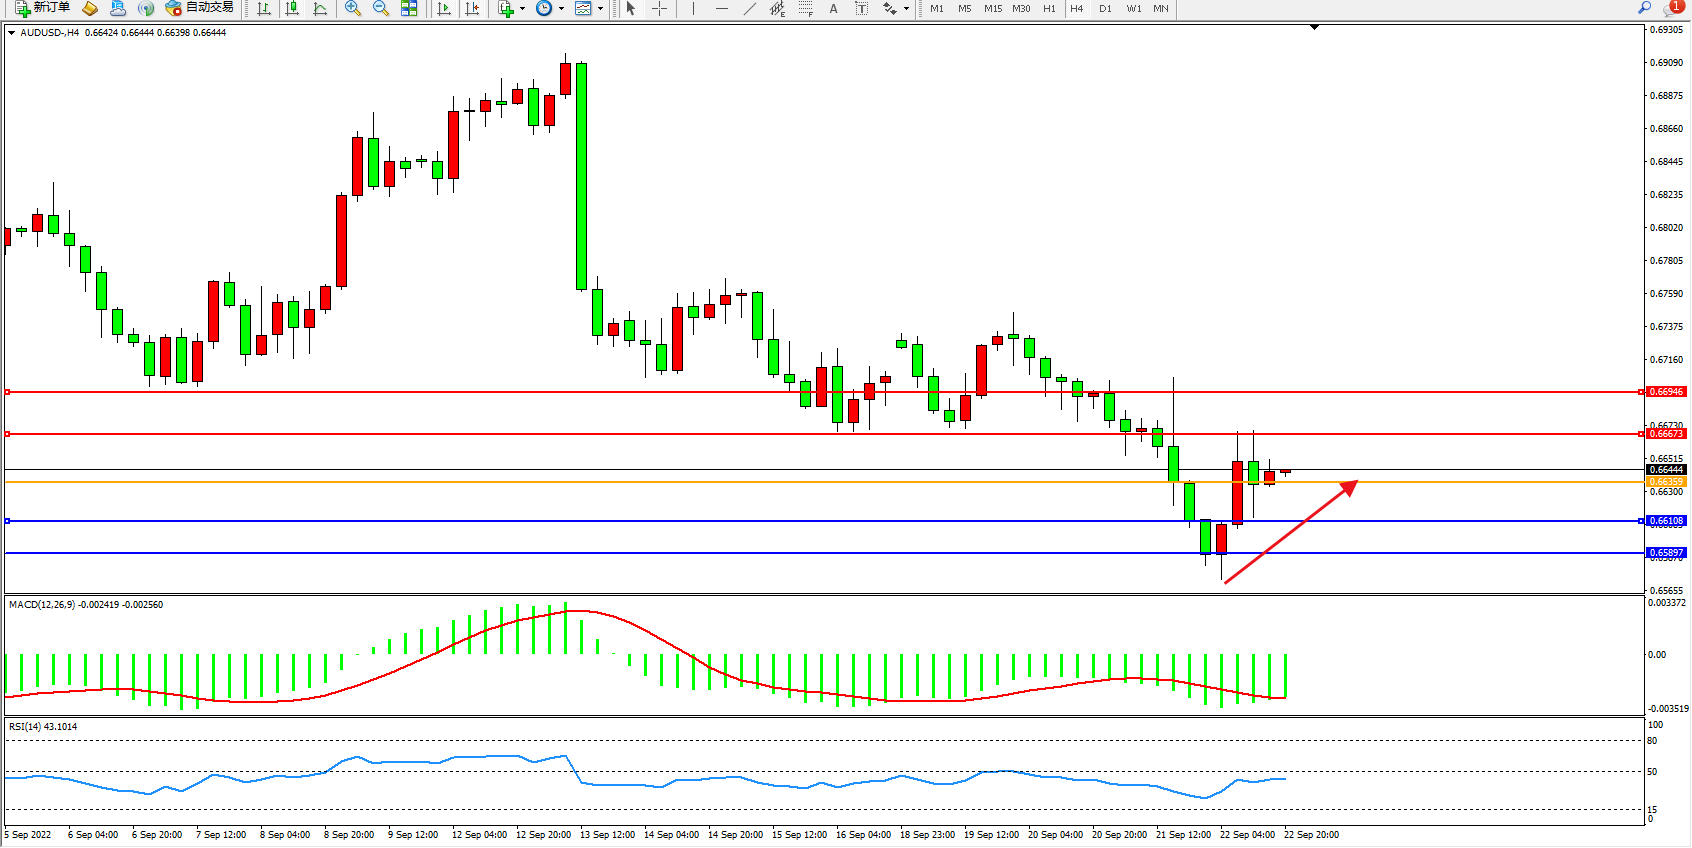Open the indicators list dropdown

click(x=522, y=8)
